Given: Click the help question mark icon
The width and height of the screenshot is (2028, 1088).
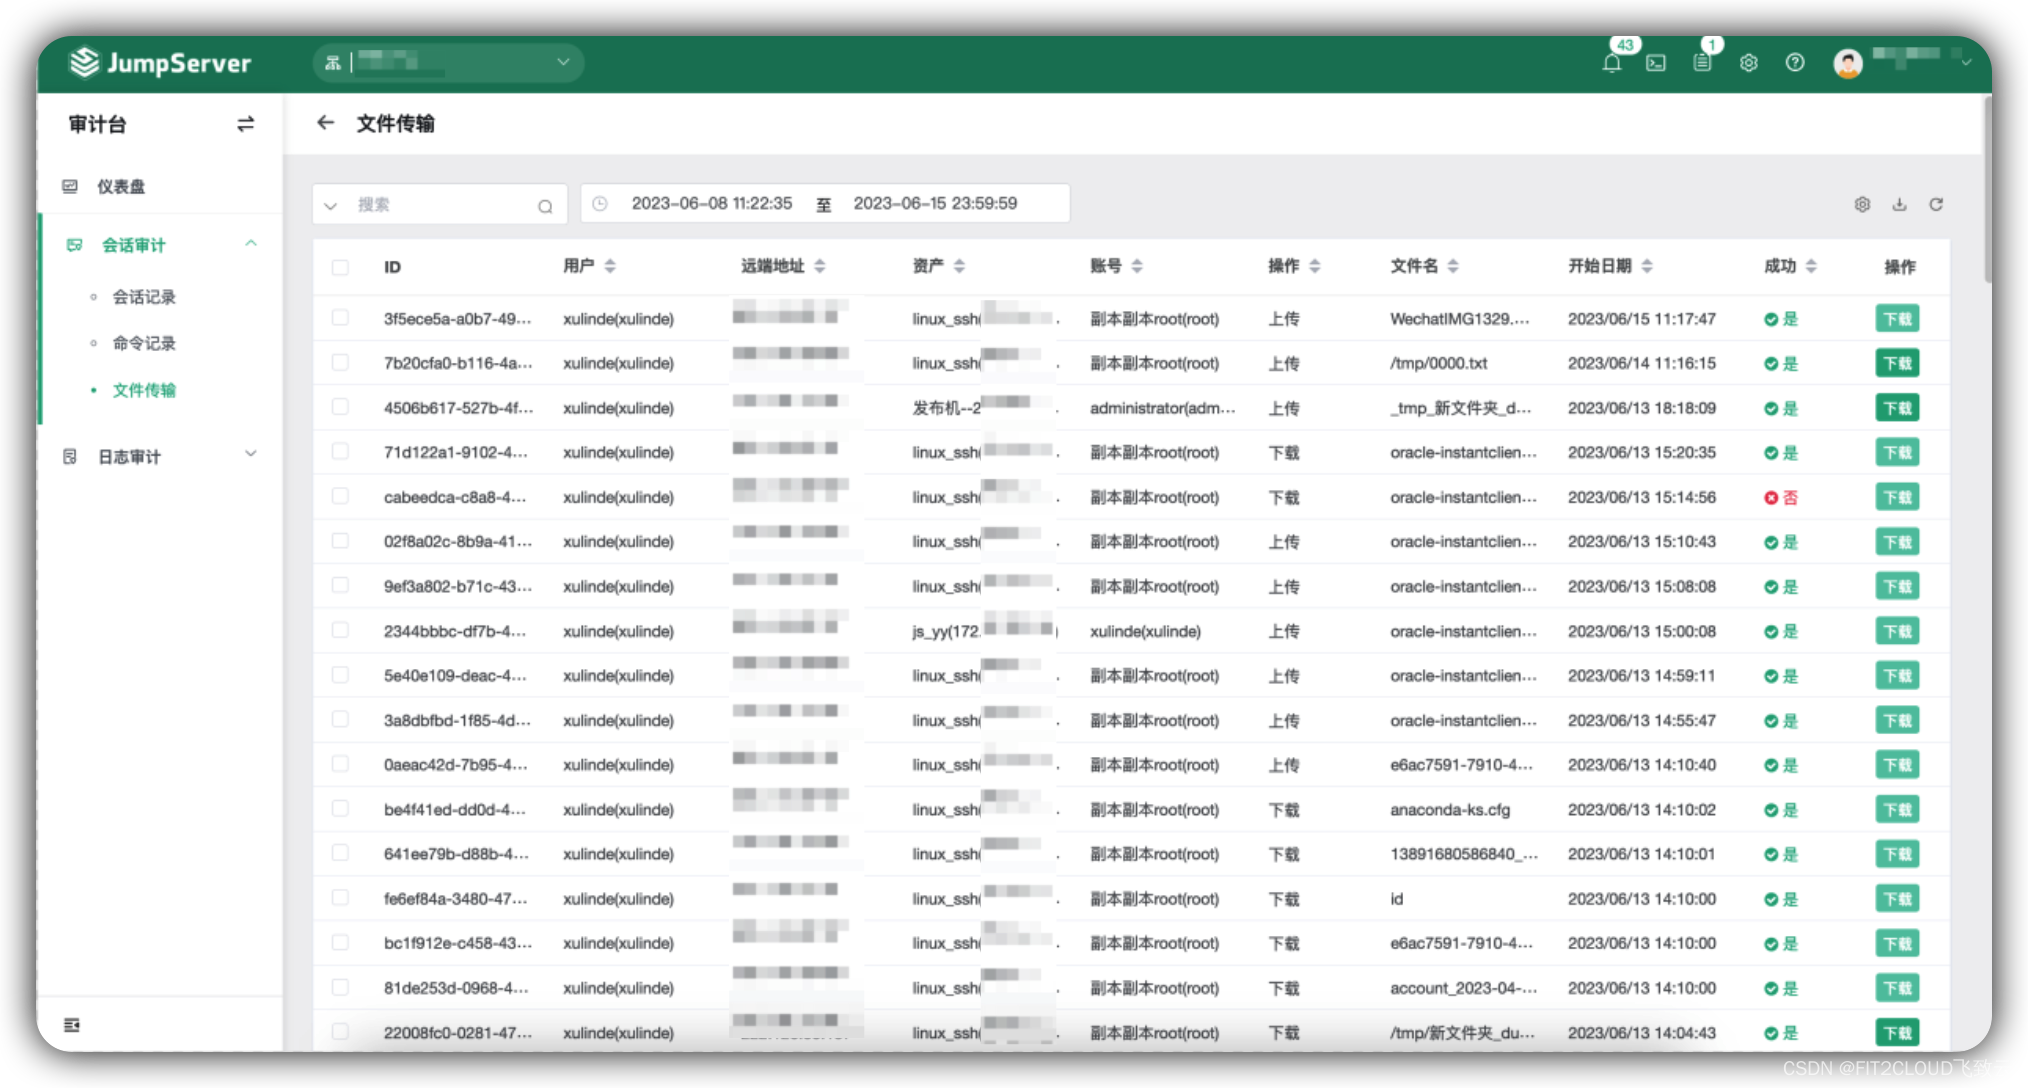Looking at the screenshot, I should click(x=1795, y=63).
